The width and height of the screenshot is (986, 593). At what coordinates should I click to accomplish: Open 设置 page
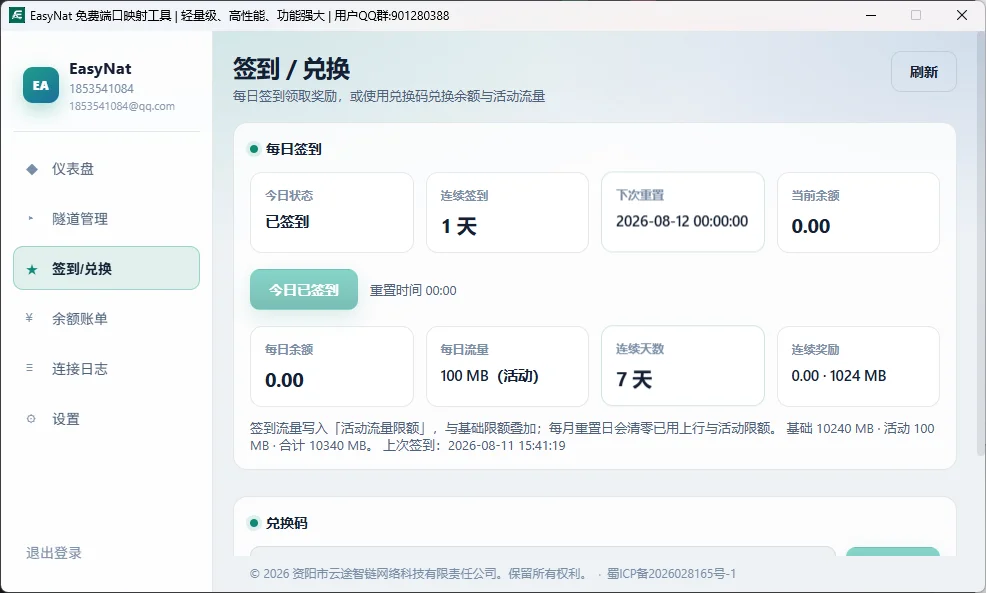click(x=106, y=419)
